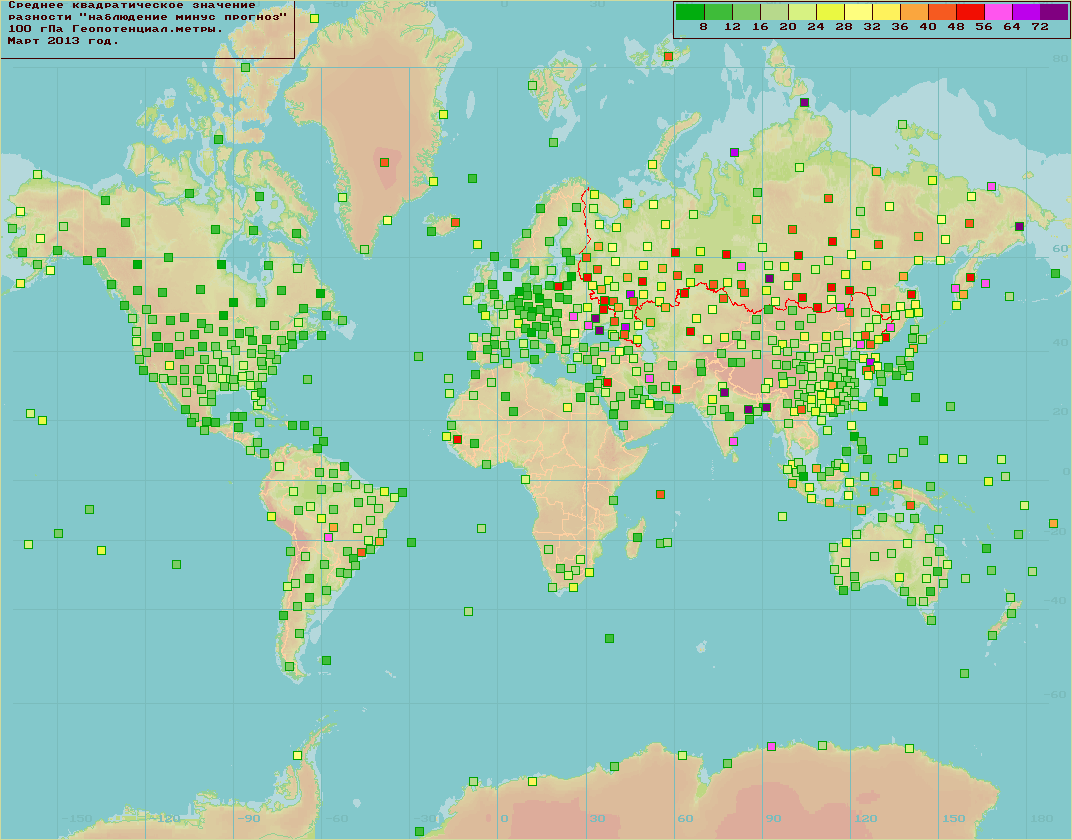Screen dimensions: 1072x840
Task: Select the legend swatch between 8 and 12
Action: 718,12
